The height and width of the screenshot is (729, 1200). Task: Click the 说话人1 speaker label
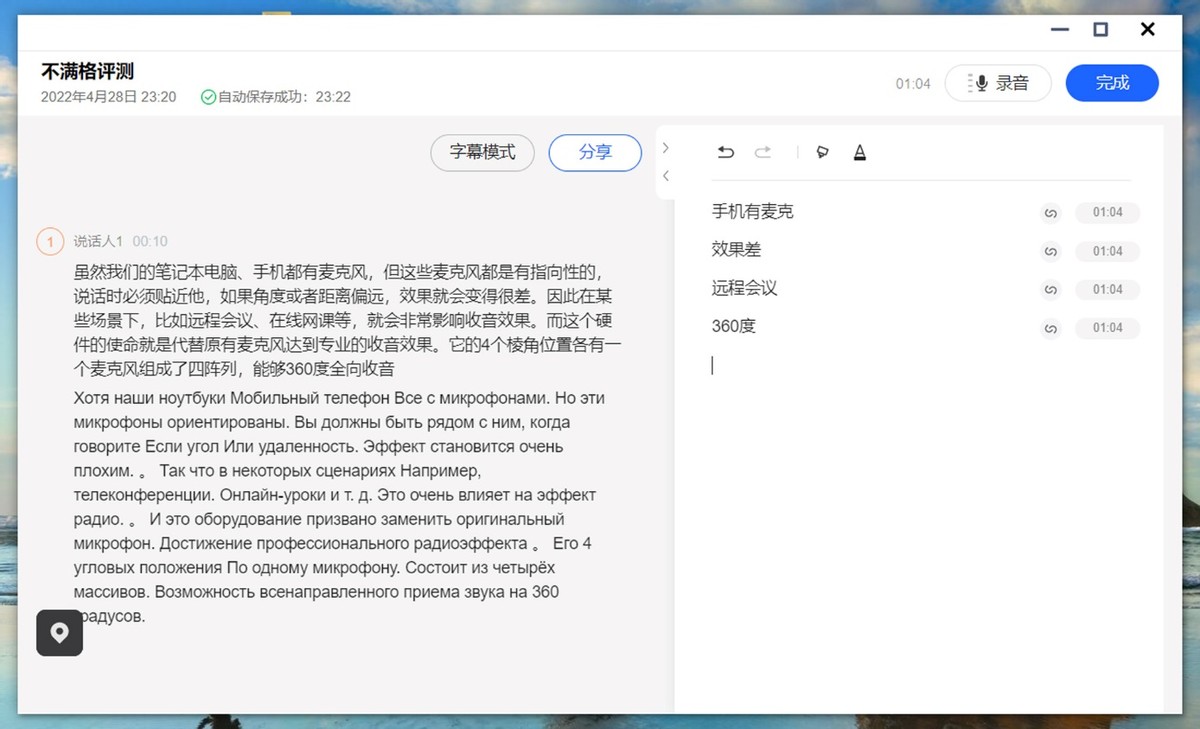(x=98, y=241)
